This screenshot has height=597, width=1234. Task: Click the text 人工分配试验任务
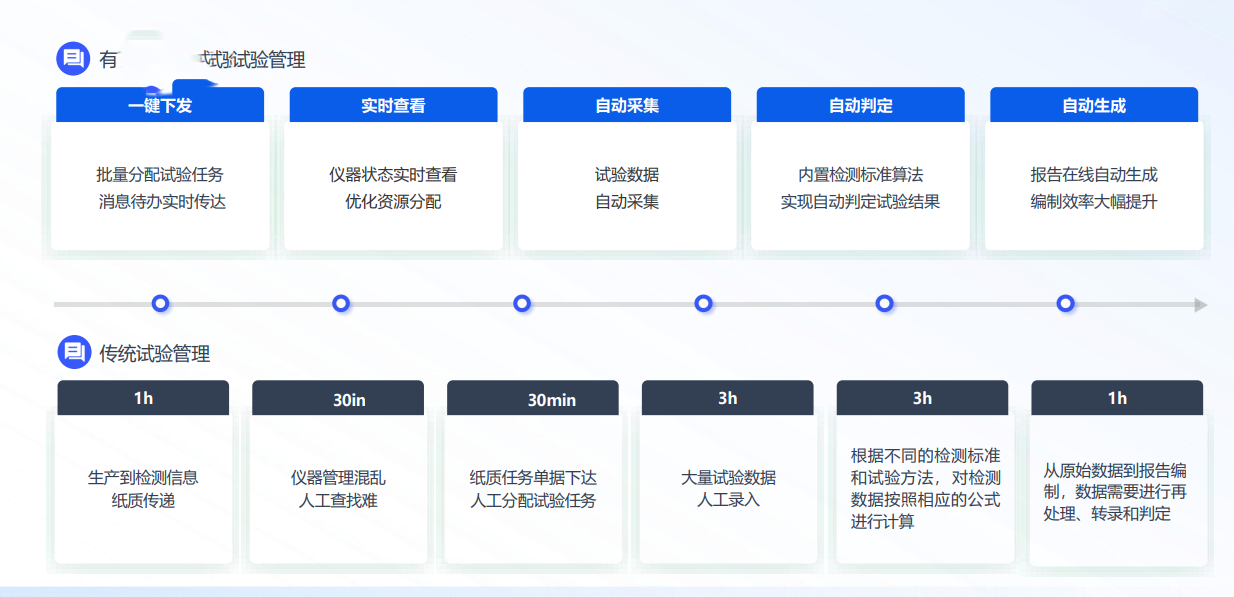tap(533, 501)
